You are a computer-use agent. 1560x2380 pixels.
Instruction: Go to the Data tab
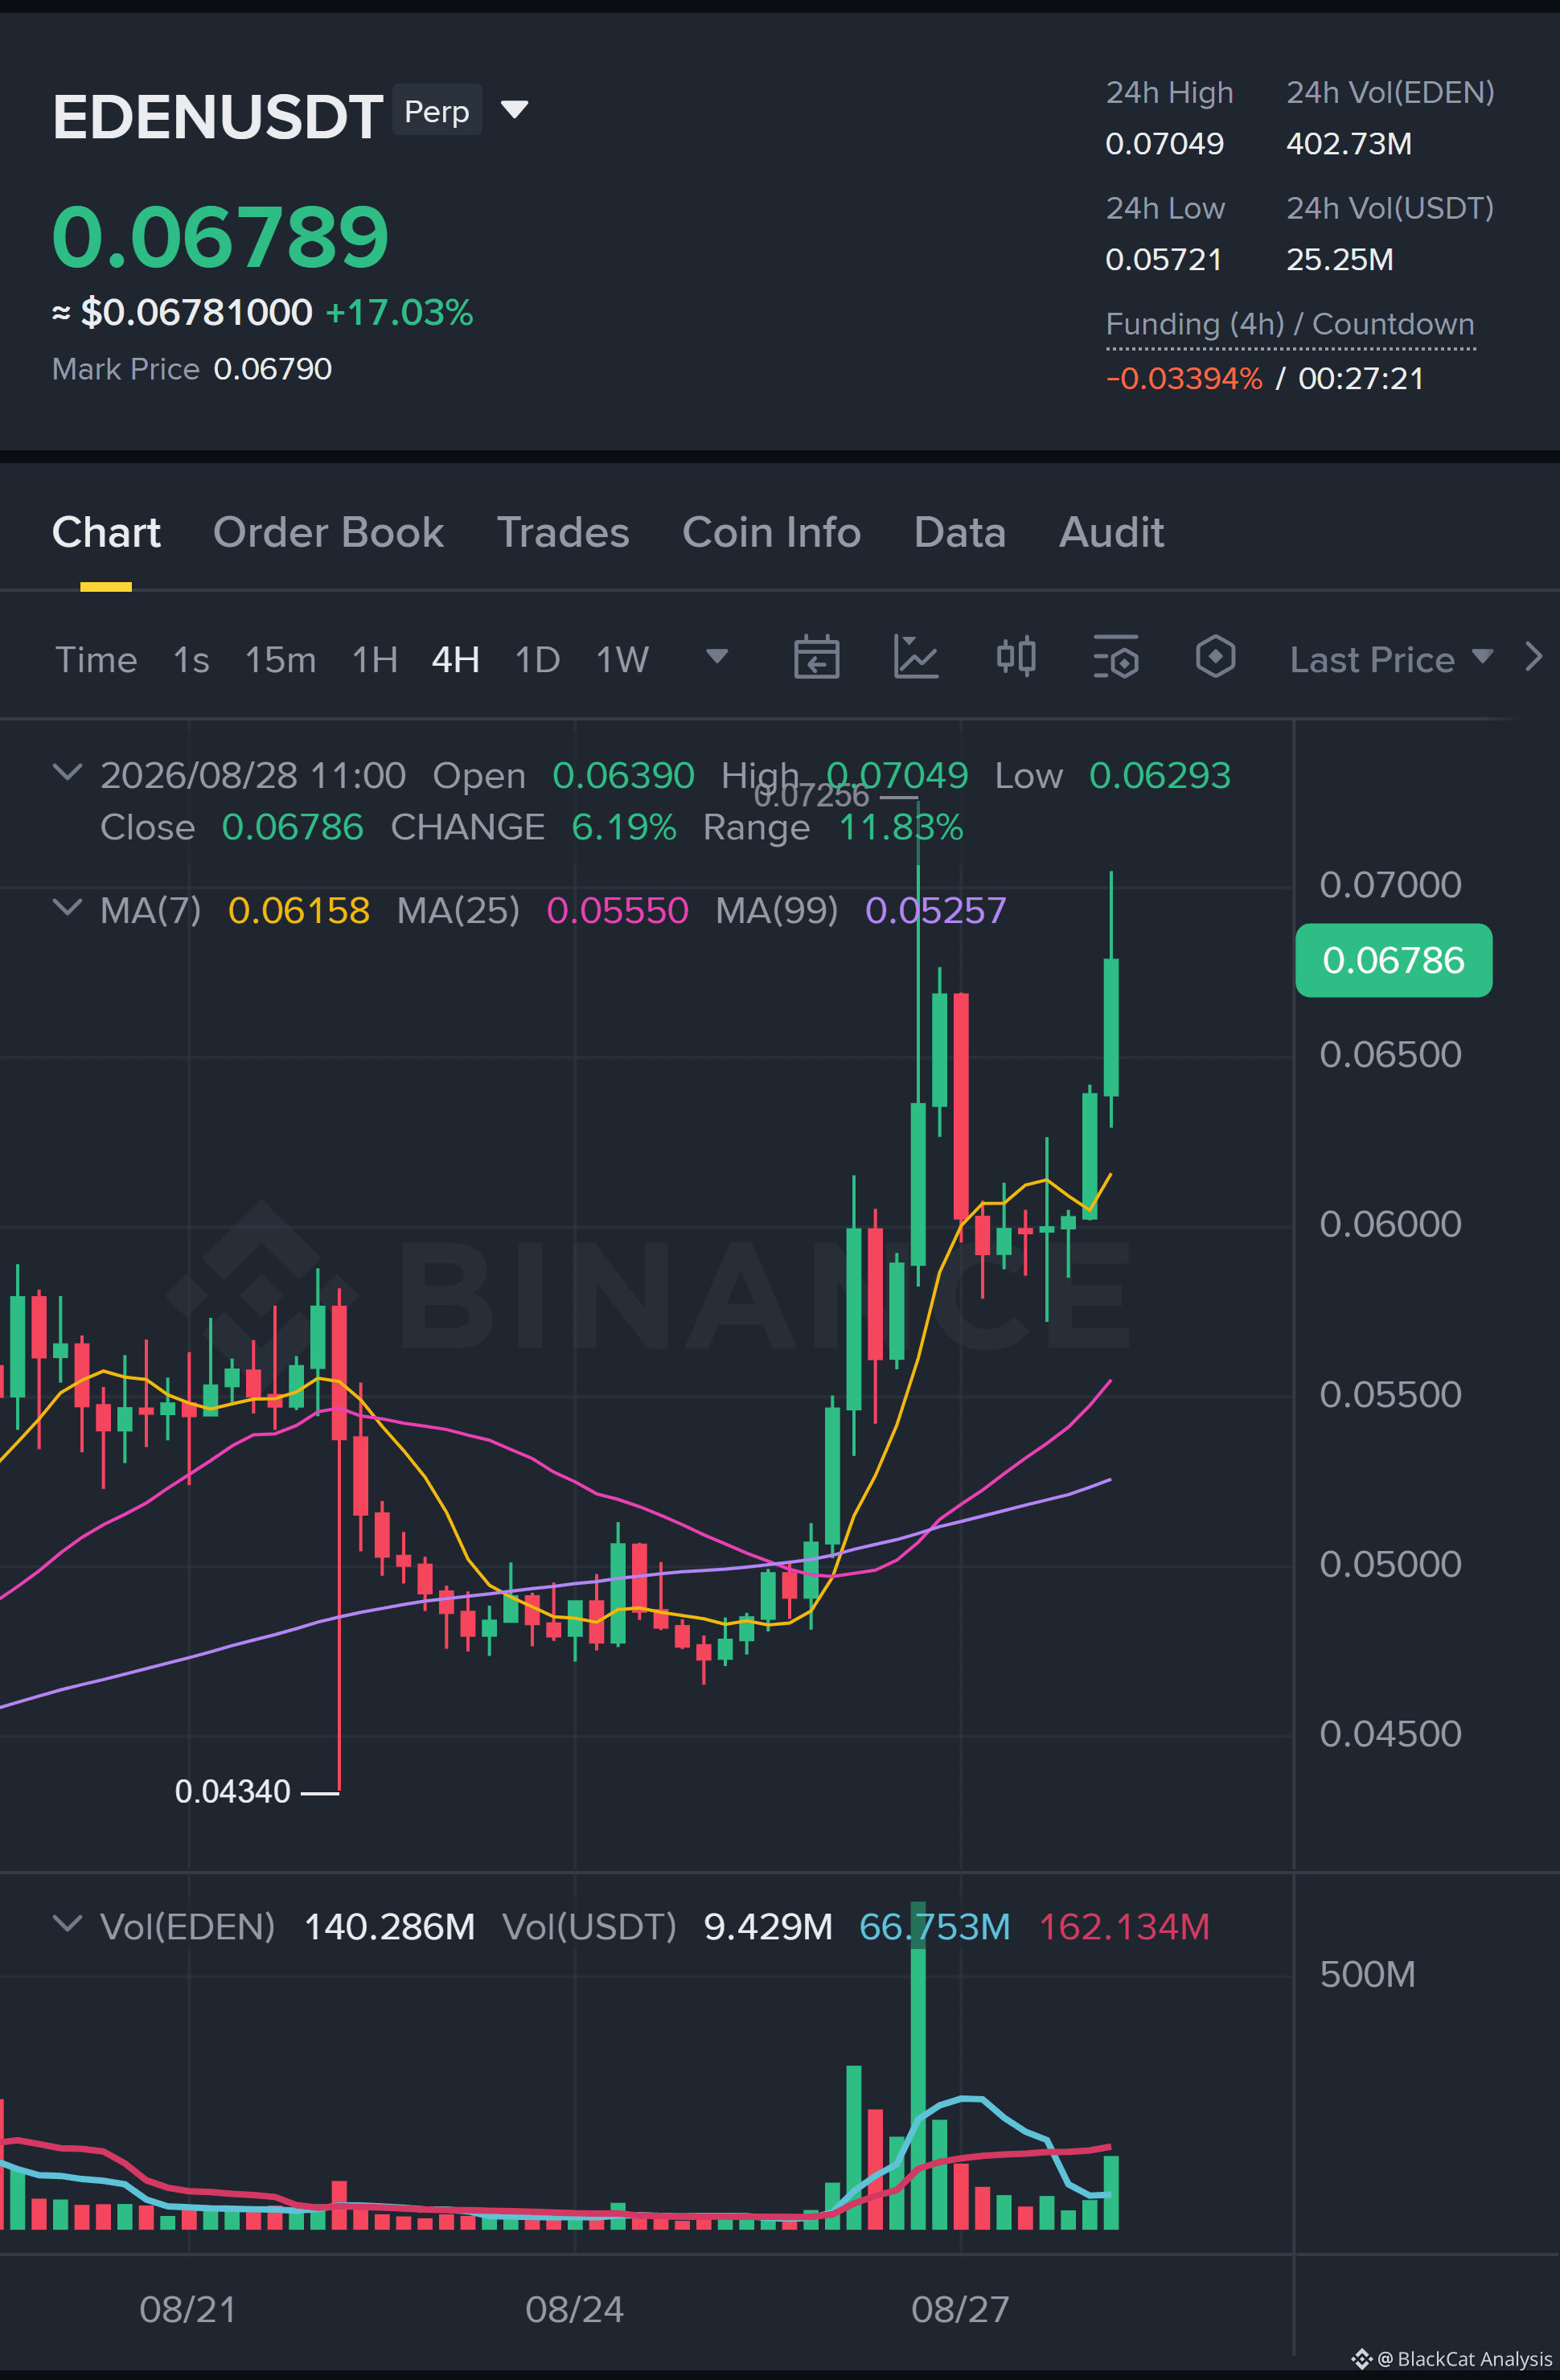959,533
